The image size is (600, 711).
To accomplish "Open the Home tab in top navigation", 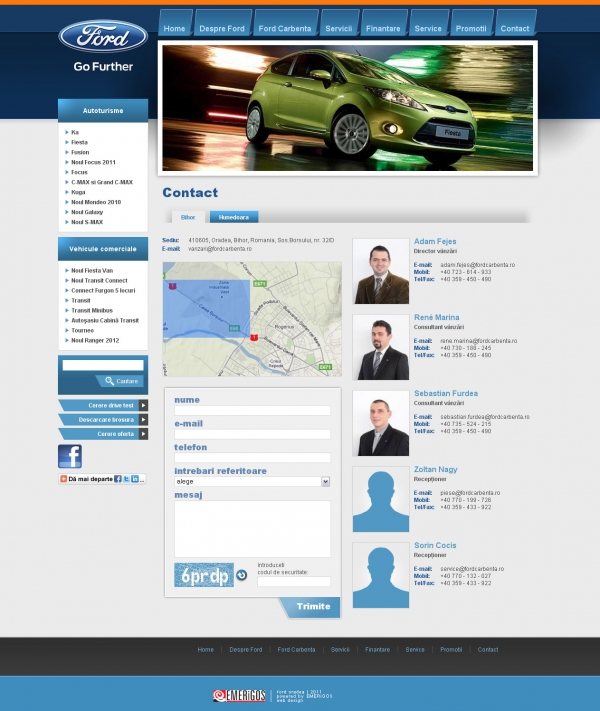I will [x=175, y=28].
